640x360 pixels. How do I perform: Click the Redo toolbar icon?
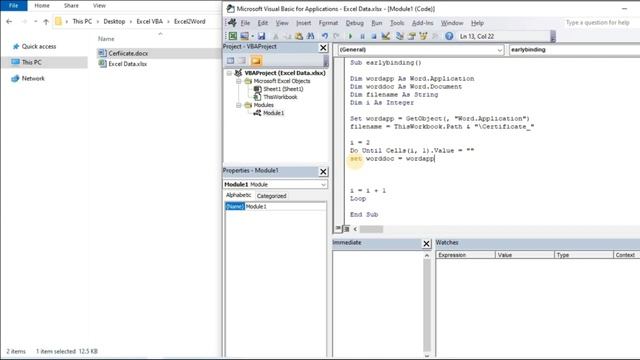click(336, 36)
